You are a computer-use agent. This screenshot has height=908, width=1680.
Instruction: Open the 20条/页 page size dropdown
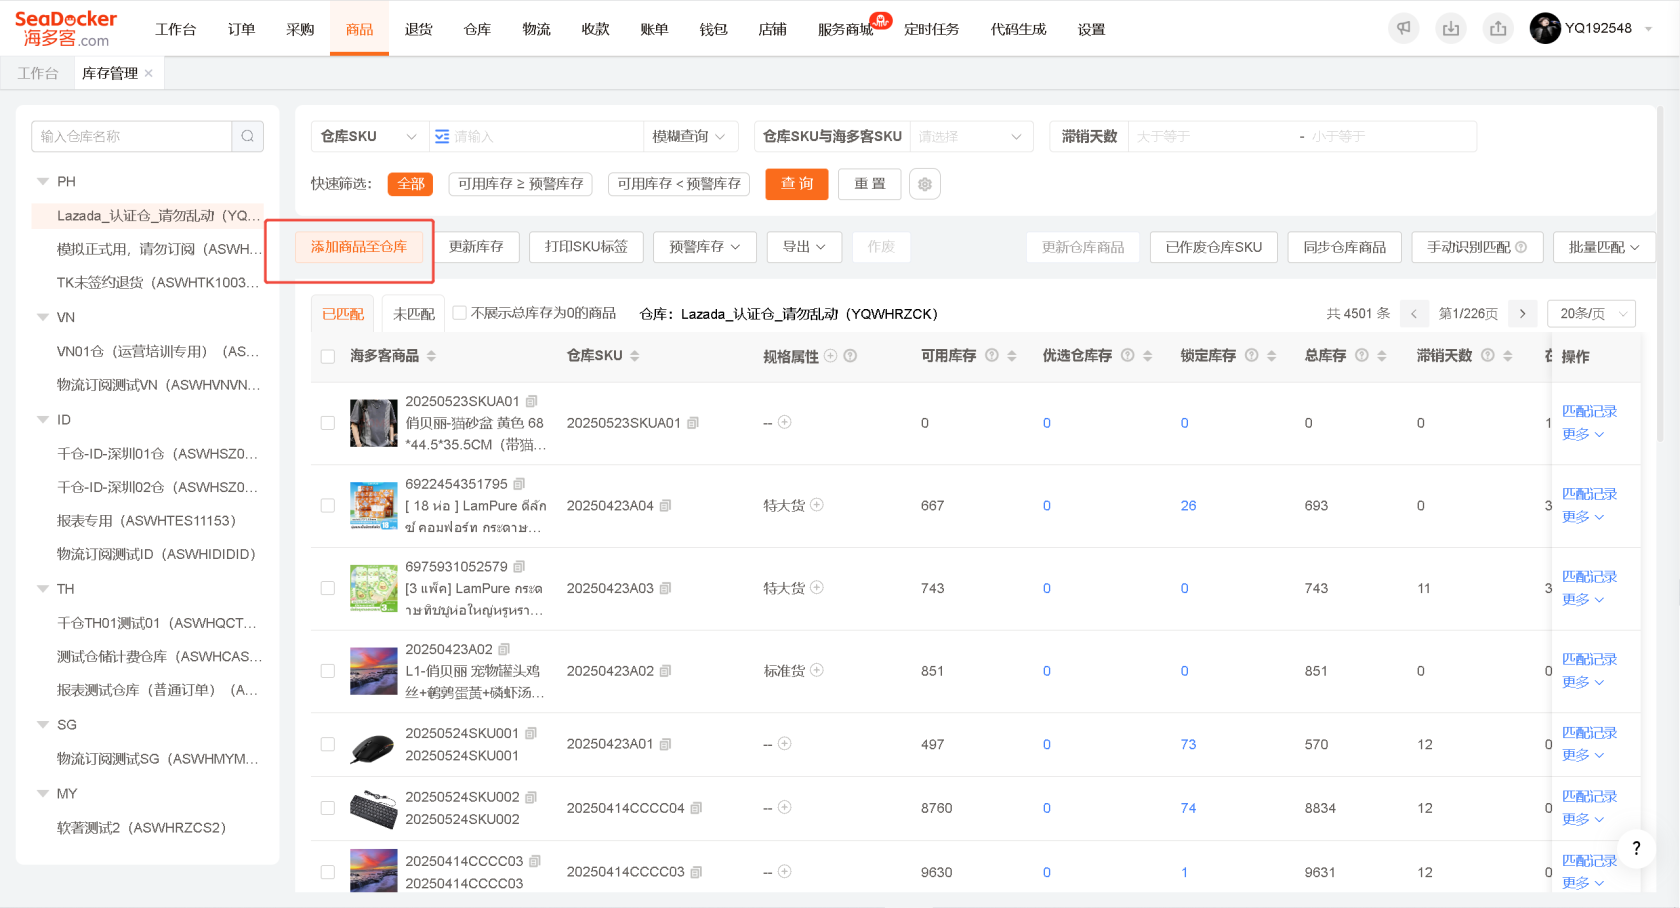tap(1591, 314)
